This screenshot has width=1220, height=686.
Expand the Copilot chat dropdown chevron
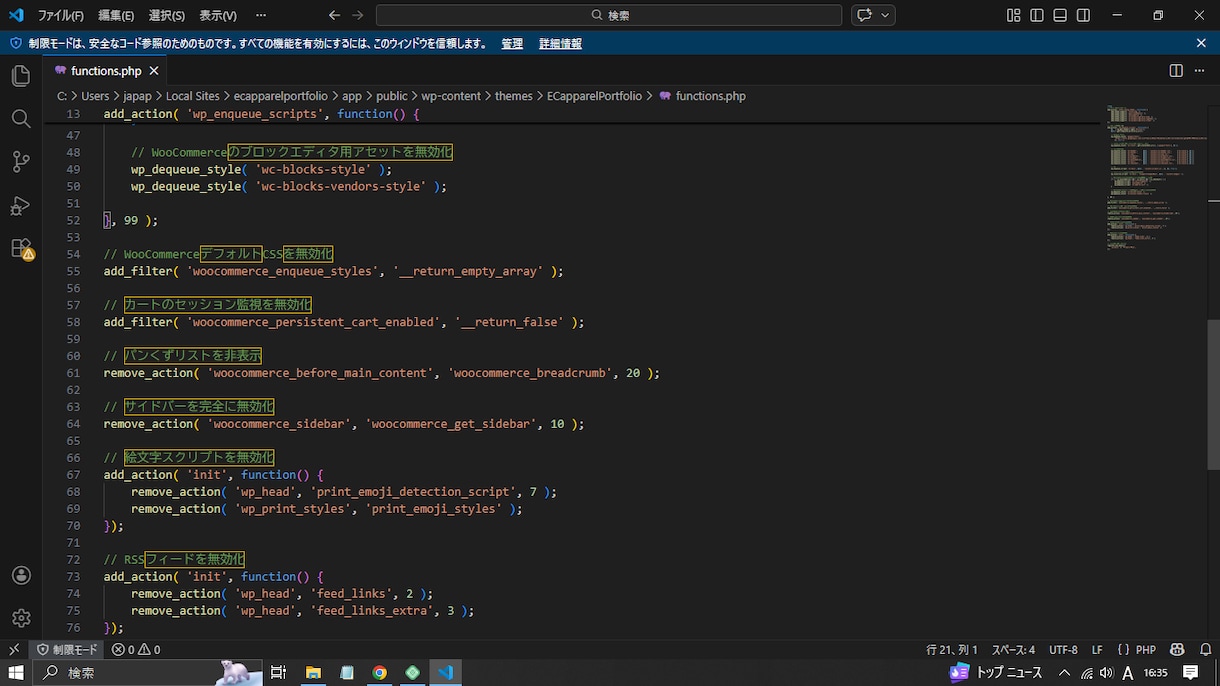[x=885, y=15]
